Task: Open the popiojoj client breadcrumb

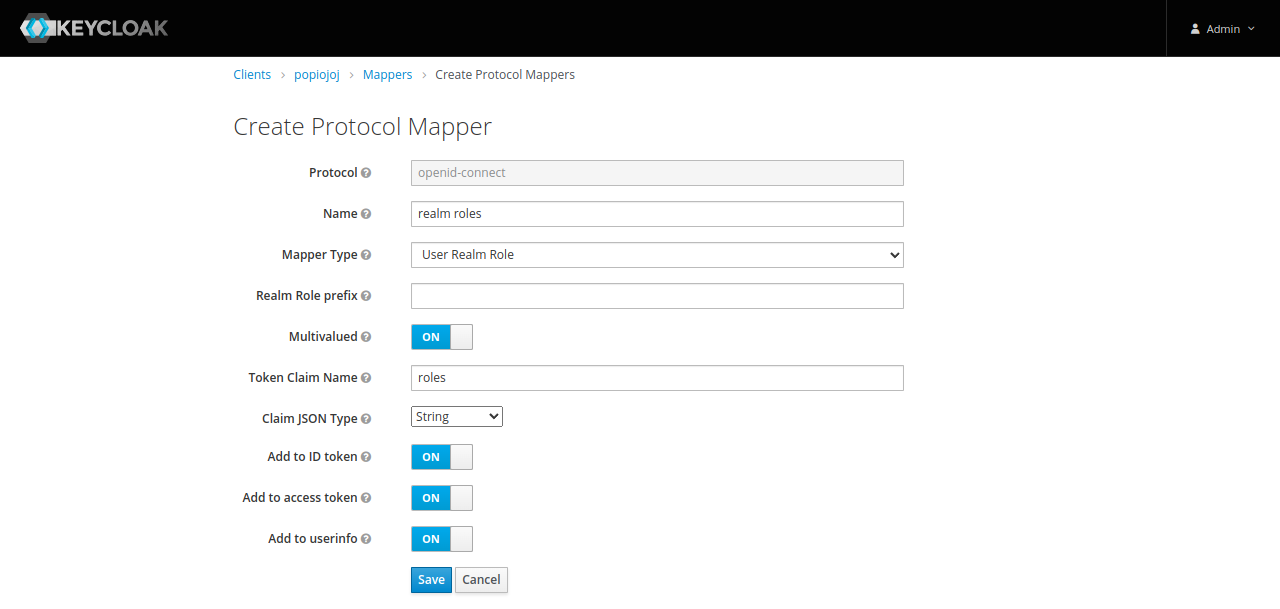Action: (x=316, y=74)
